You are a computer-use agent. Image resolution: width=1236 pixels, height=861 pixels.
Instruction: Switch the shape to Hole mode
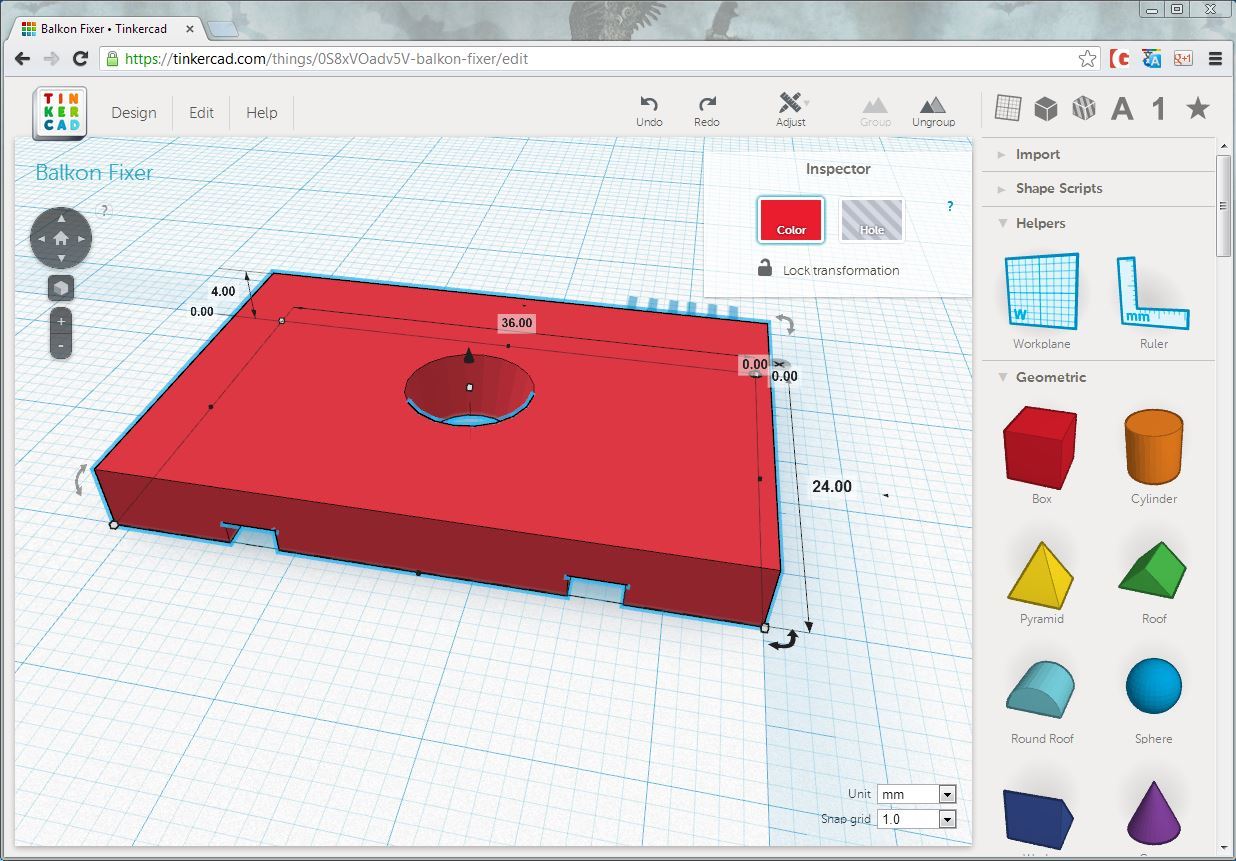(871, 219)
